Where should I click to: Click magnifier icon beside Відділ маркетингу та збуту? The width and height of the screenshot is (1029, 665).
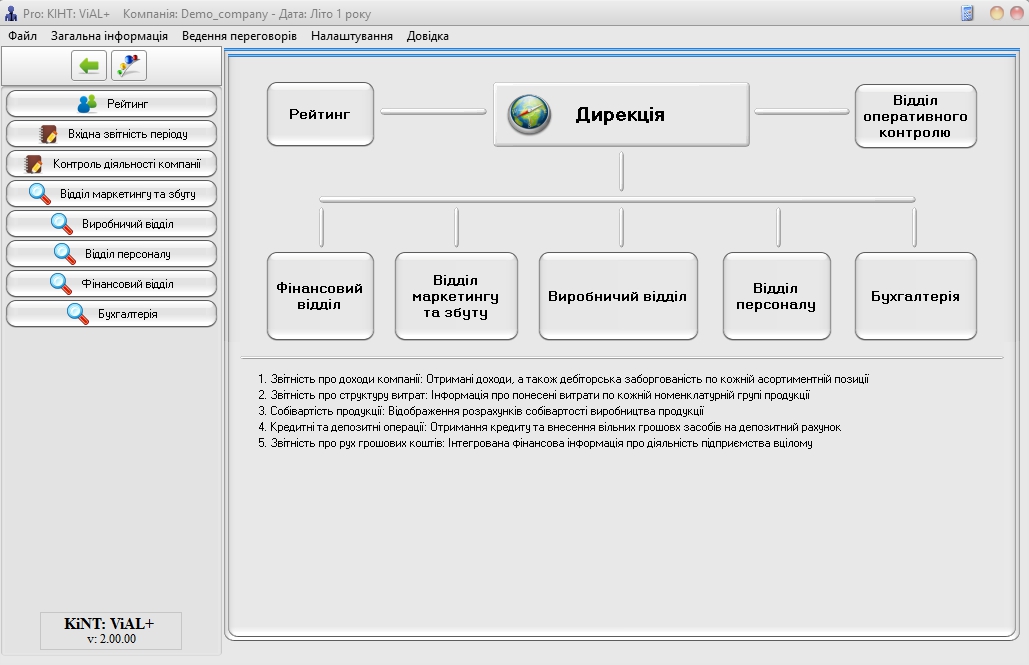[40, 194]
